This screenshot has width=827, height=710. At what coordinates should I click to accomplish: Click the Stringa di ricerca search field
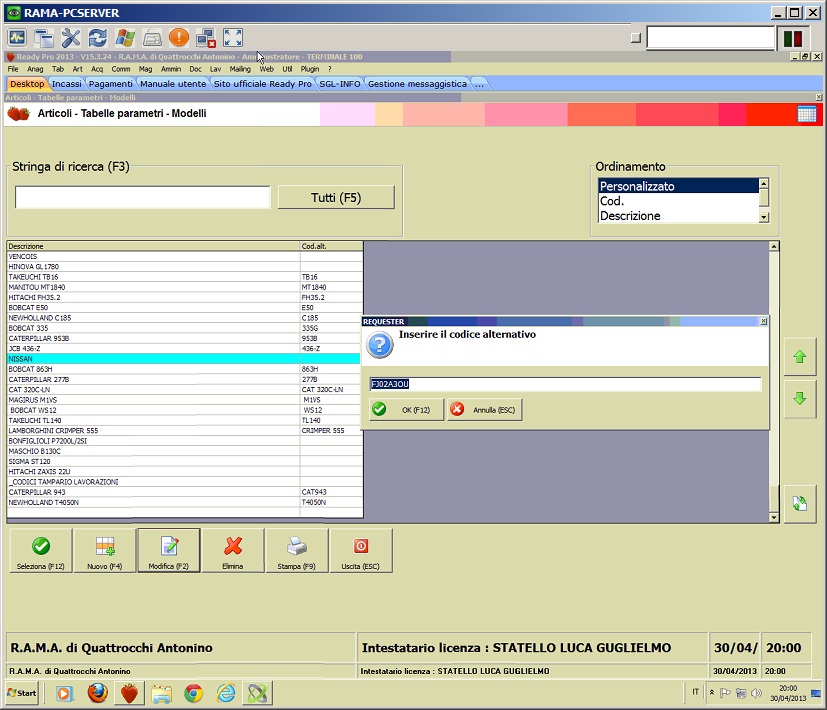[142, 197]
